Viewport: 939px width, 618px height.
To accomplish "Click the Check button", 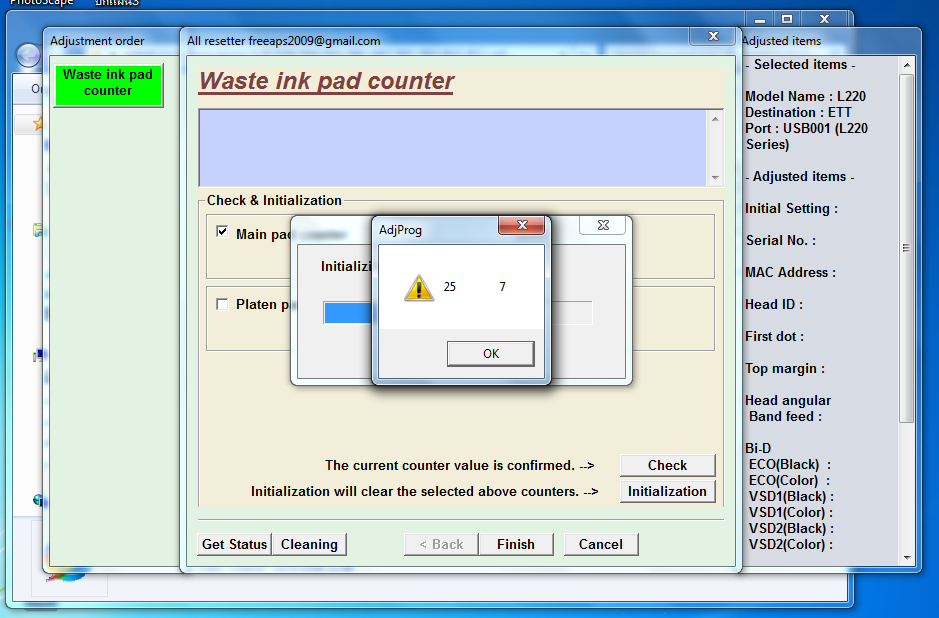I will pos(667,465).
